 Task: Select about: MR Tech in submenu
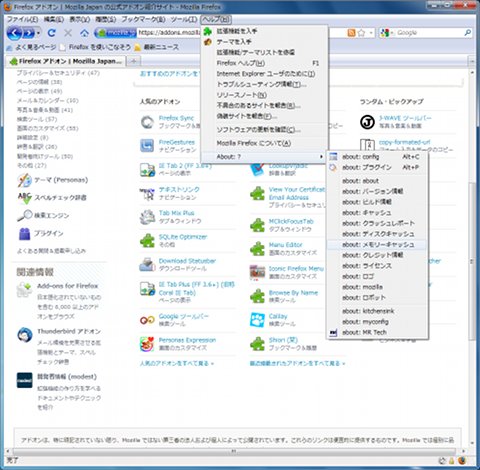tap(377, 332)
